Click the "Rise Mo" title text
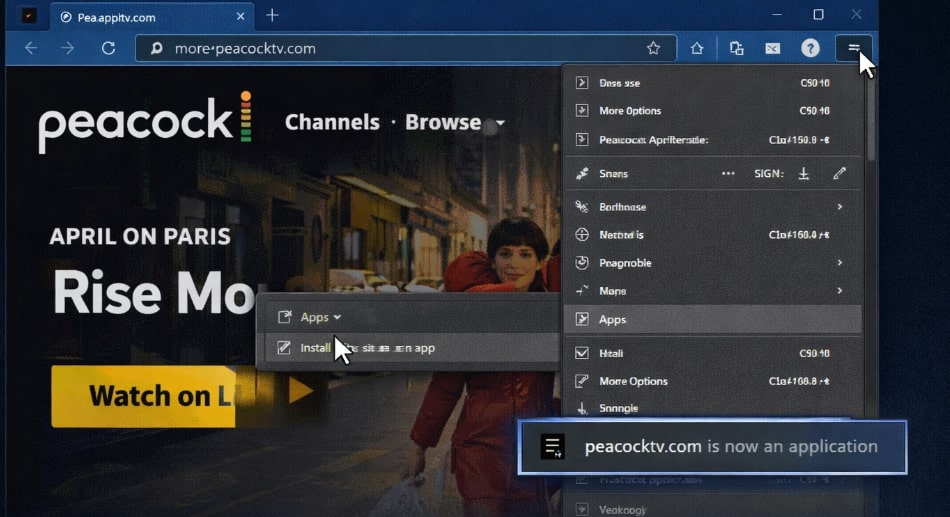The width and height of the screenshot is (950, 517). point(154,293)
